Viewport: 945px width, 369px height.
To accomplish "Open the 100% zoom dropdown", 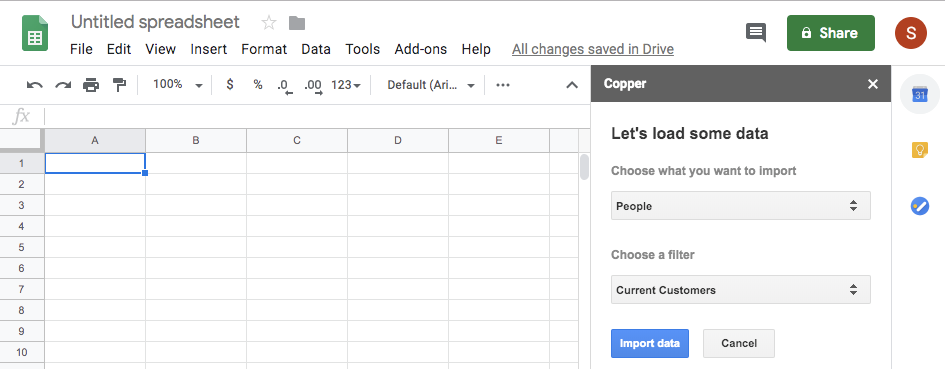I will [x=178, y=85].
